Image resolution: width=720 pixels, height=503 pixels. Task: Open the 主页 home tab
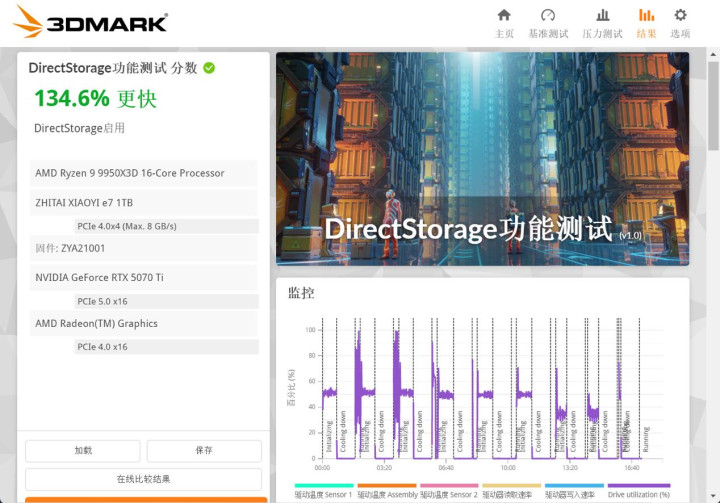tap(504, 23)
